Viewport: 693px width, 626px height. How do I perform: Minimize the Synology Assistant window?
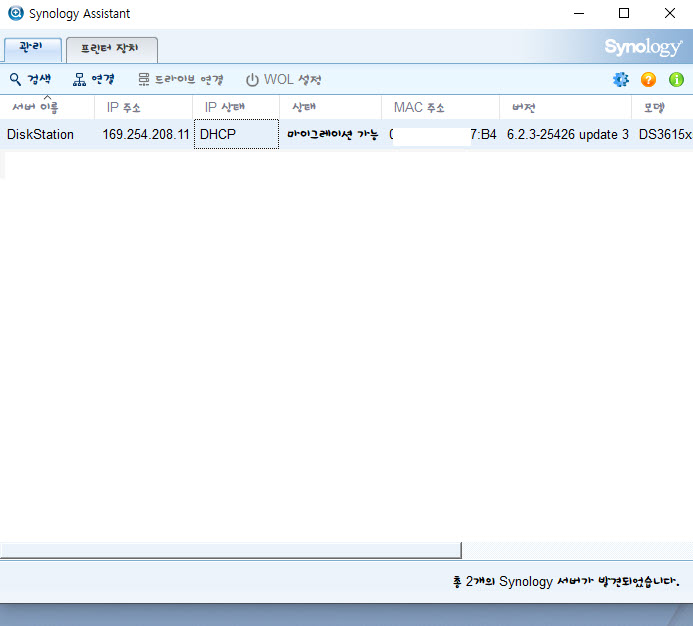(x=579, y=13)
